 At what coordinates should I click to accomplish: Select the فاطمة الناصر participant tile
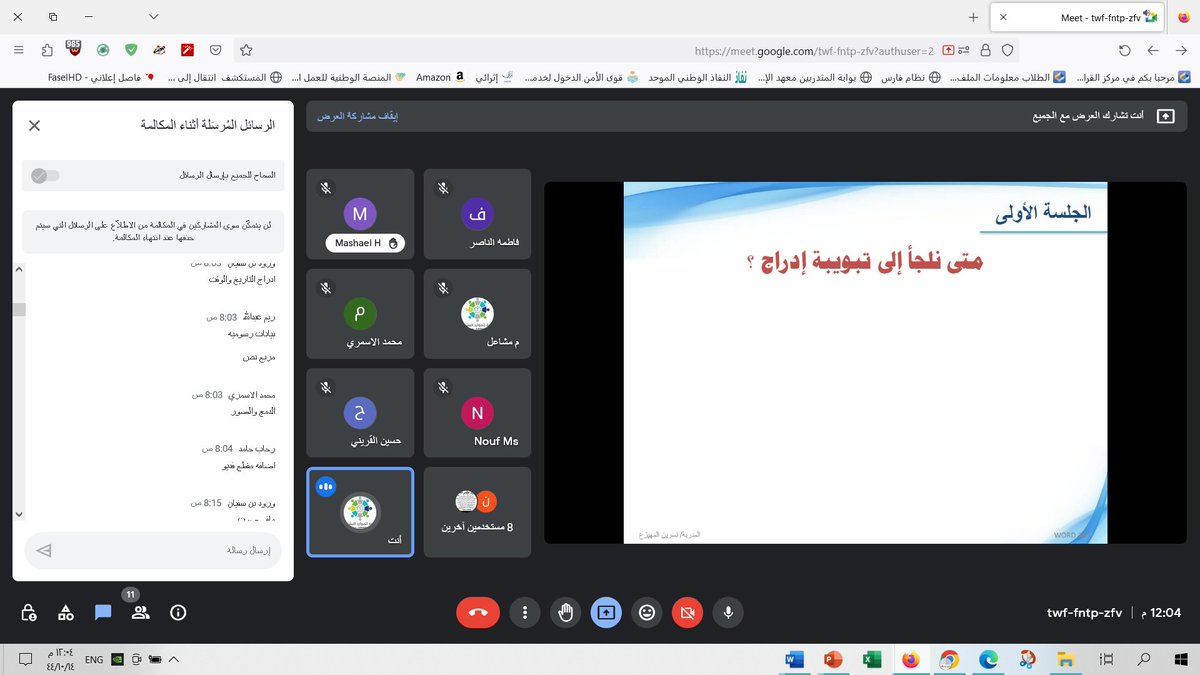(477, 212)
